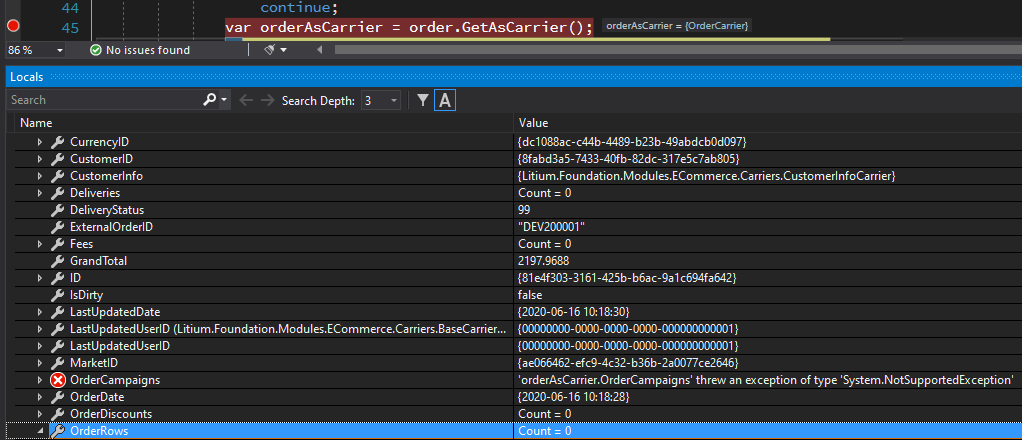Expand the ID property row
The image size is (1022, 440).
click(x=40, y=278)
